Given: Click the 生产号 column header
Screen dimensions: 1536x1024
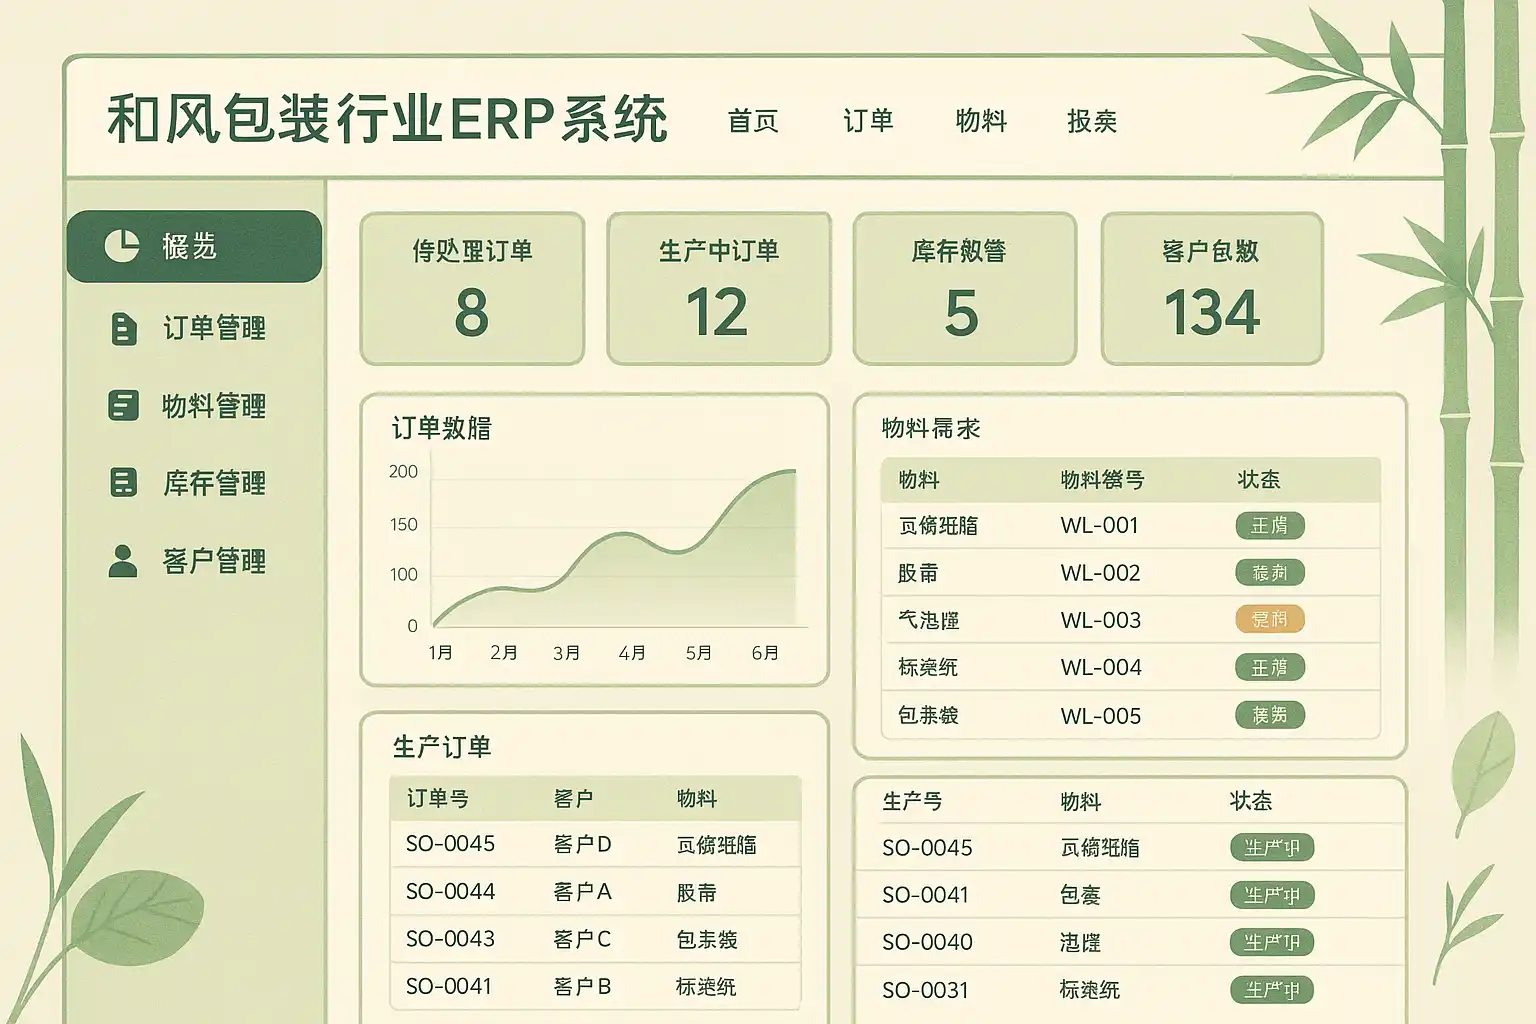Looking at the screenshot, I should (x=912, y=801).
